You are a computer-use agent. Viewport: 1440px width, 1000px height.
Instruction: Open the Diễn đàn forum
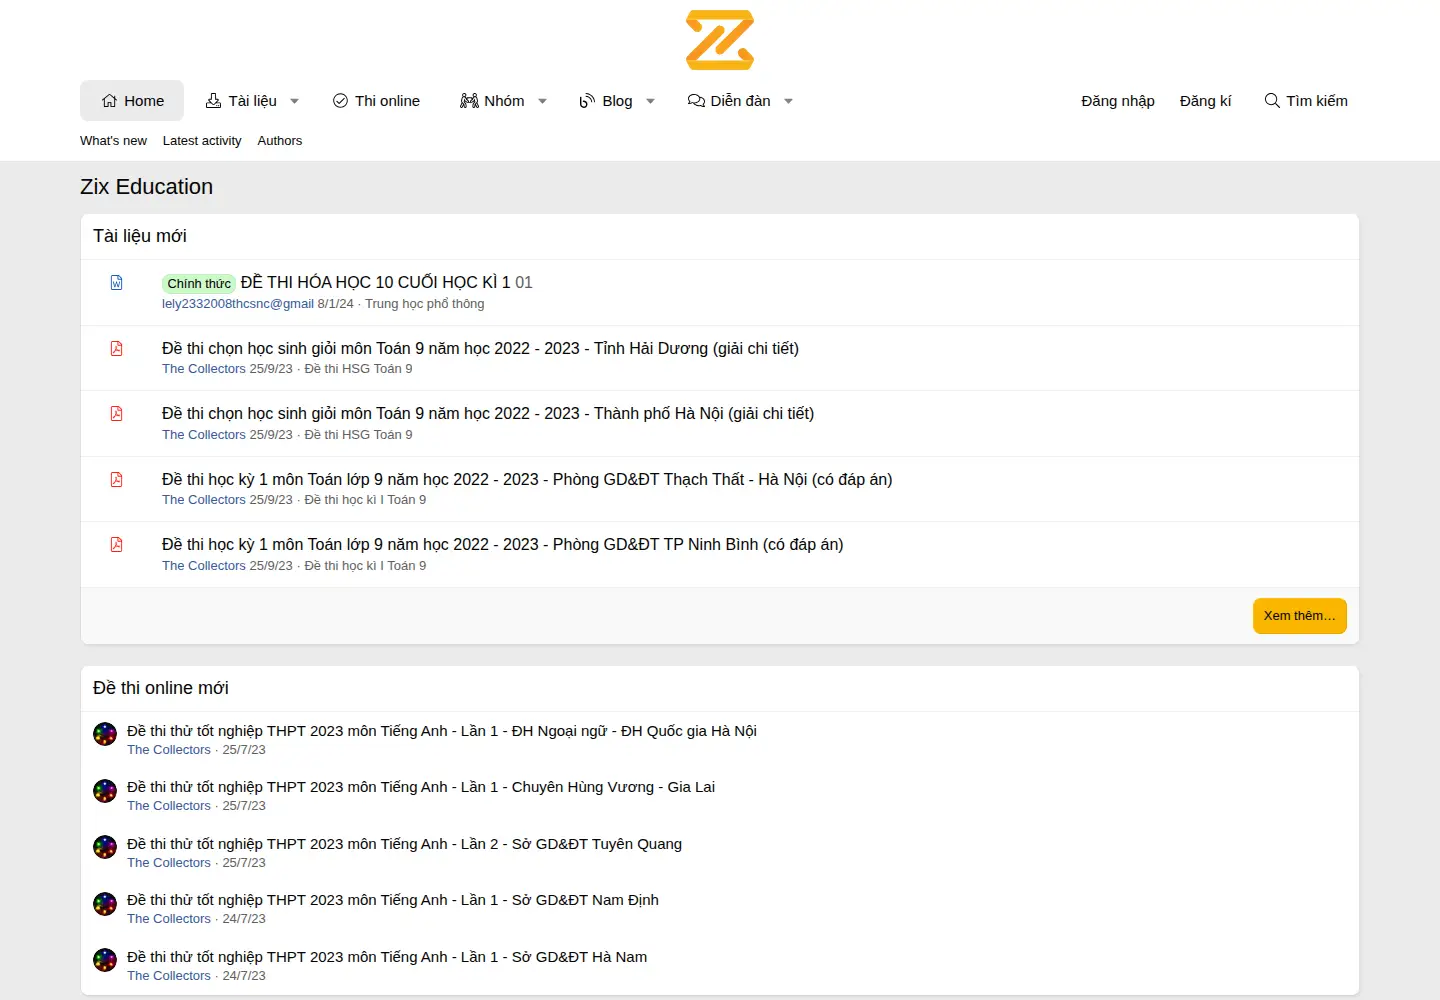(729, 101)
